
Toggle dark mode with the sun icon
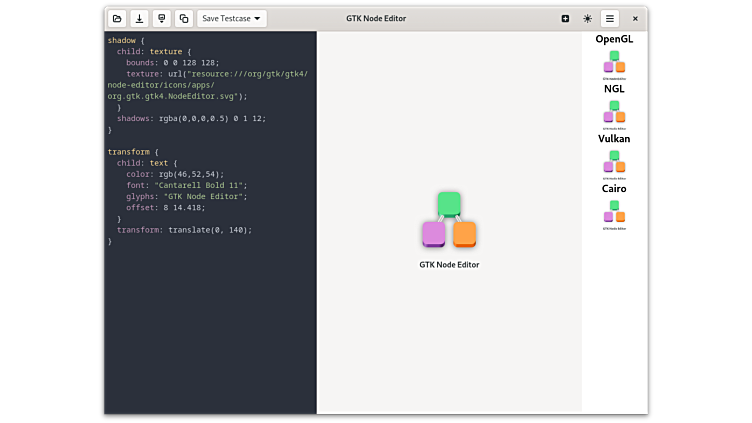(x=588, y=18)
